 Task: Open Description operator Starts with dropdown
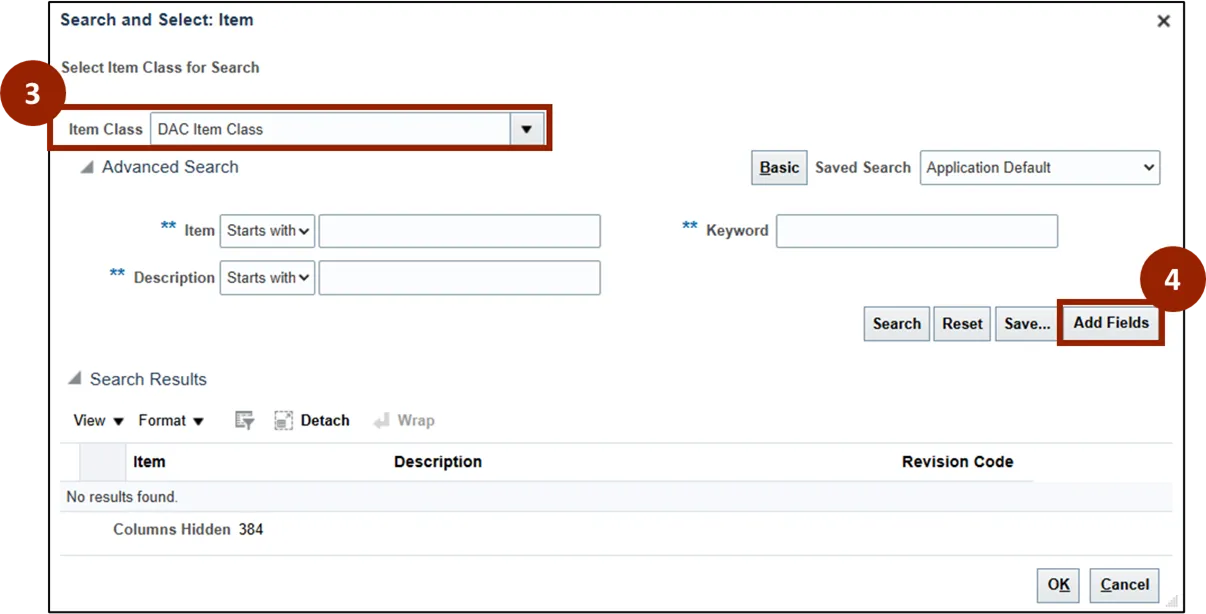point(267,278)
